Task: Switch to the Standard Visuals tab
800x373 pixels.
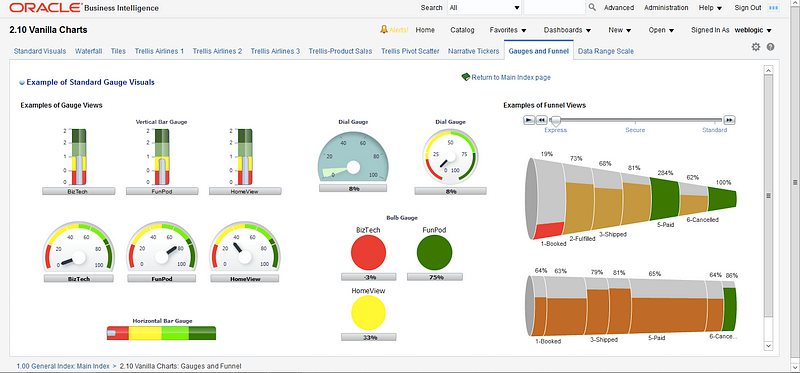Action: pyautogui.click(x=40, y=51)
